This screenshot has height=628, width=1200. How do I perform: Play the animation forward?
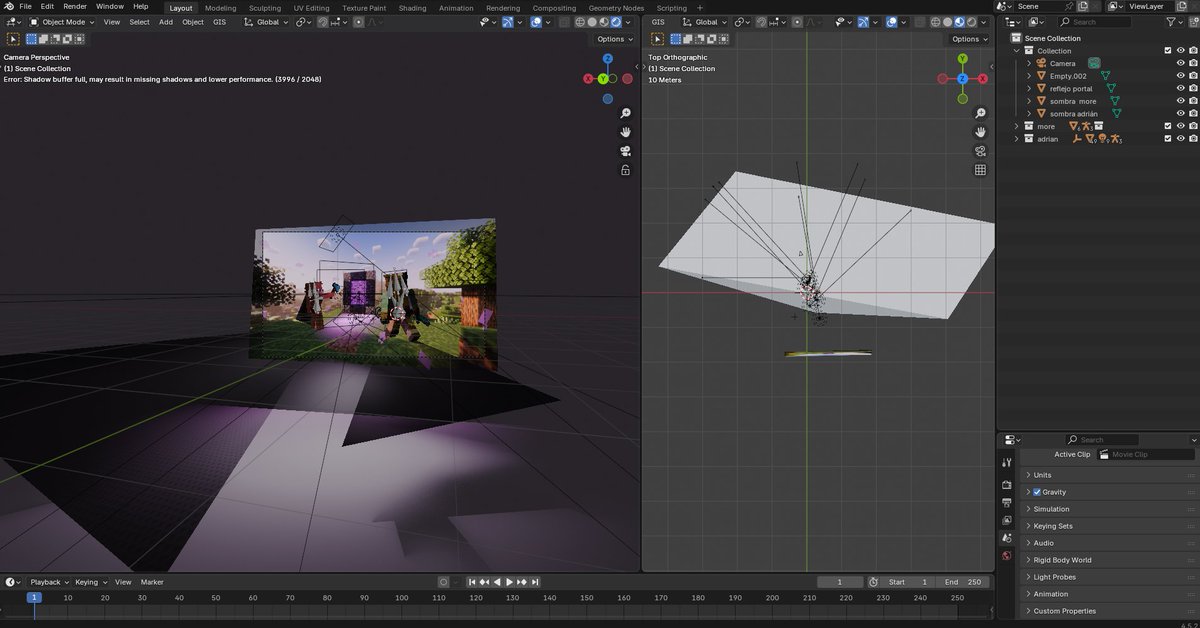[510, 582]
